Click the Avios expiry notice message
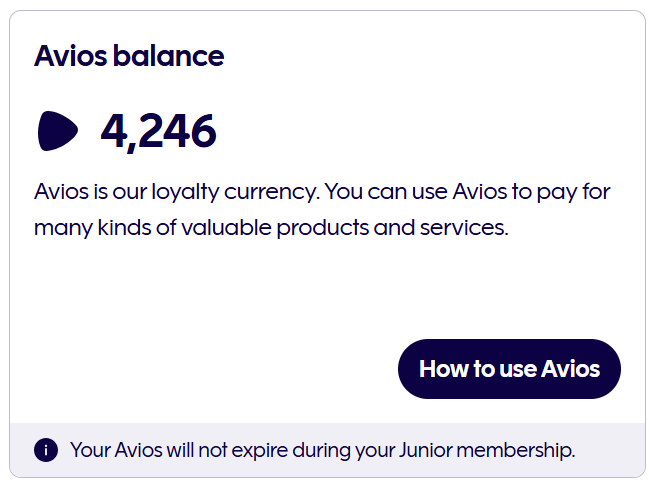This screenshot has height=483, width=649. point(322,450)
